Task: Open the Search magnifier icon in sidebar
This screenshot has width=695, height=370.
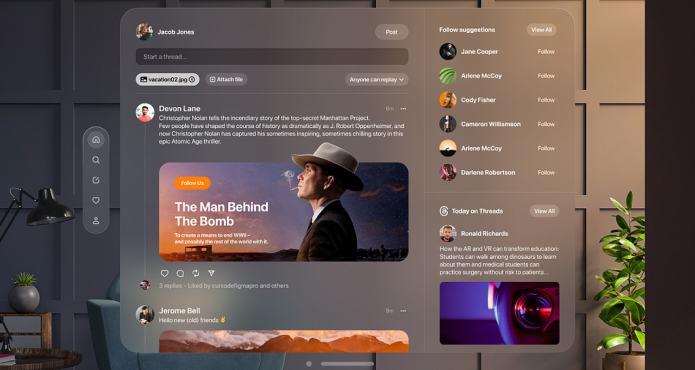Action: click(96, 160)
